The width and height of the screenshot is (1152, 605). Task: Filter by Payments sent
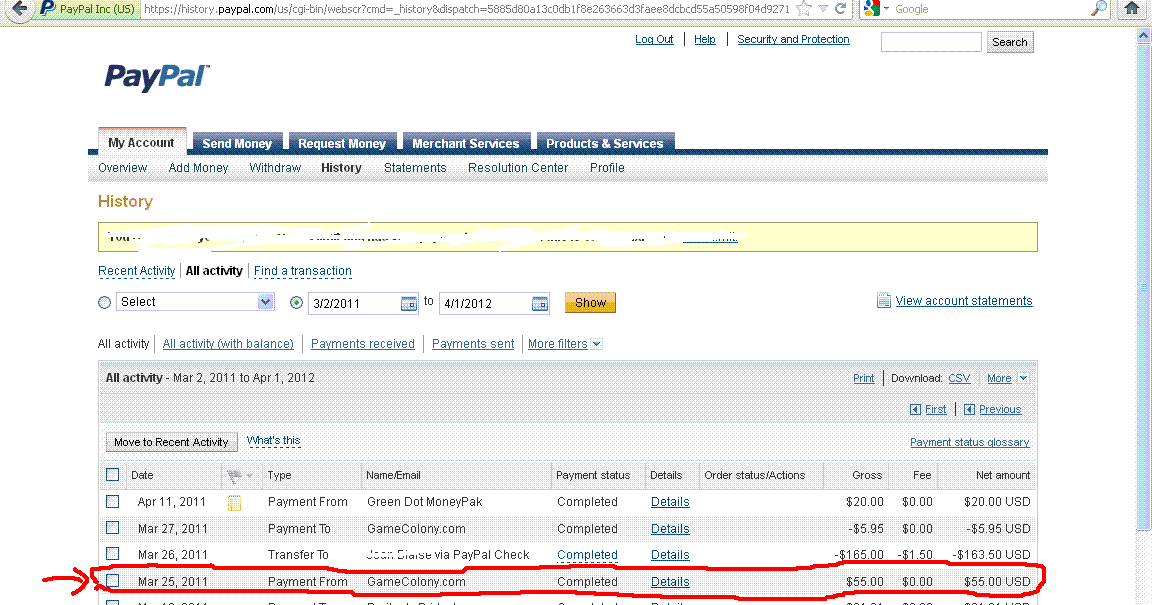[473, 344]
